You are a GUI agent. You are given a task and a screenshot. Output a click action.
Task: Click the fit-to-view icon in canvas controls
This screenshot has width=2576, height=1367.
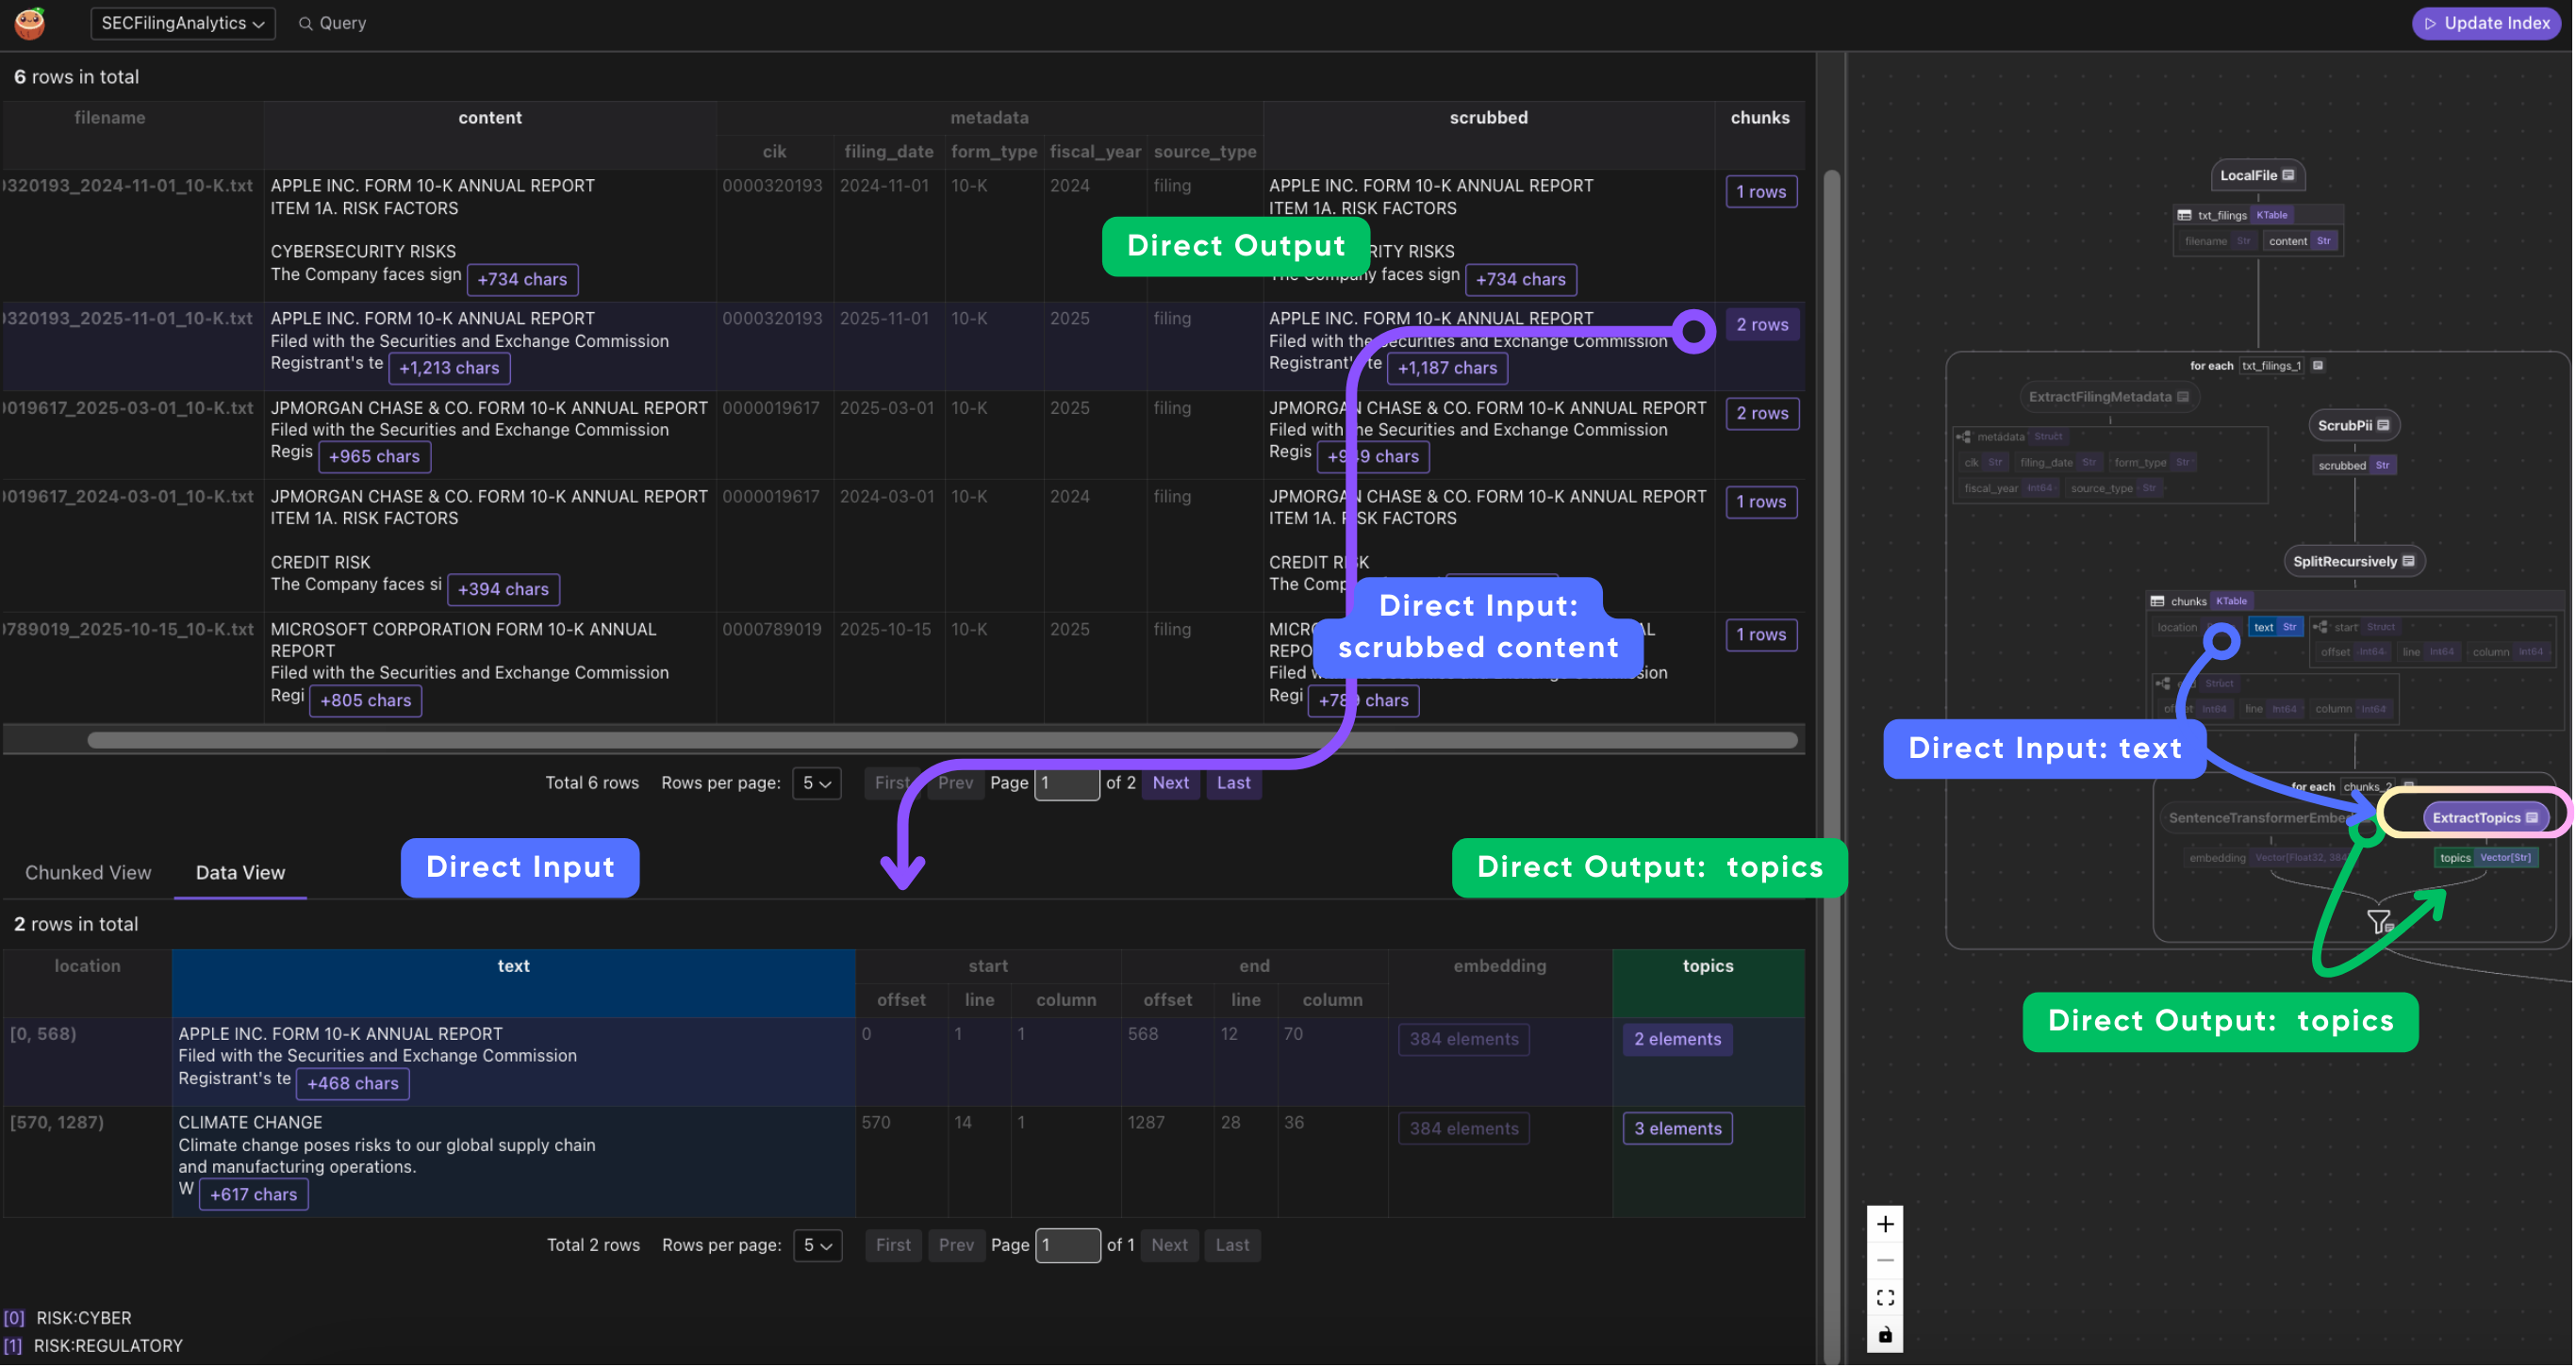click(1886, 1297)
